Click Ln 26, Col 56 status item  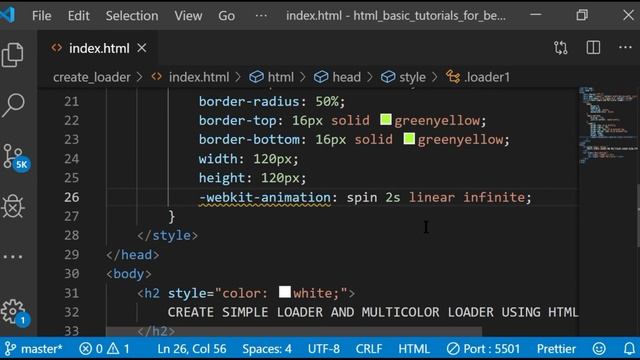click(191, 349)
